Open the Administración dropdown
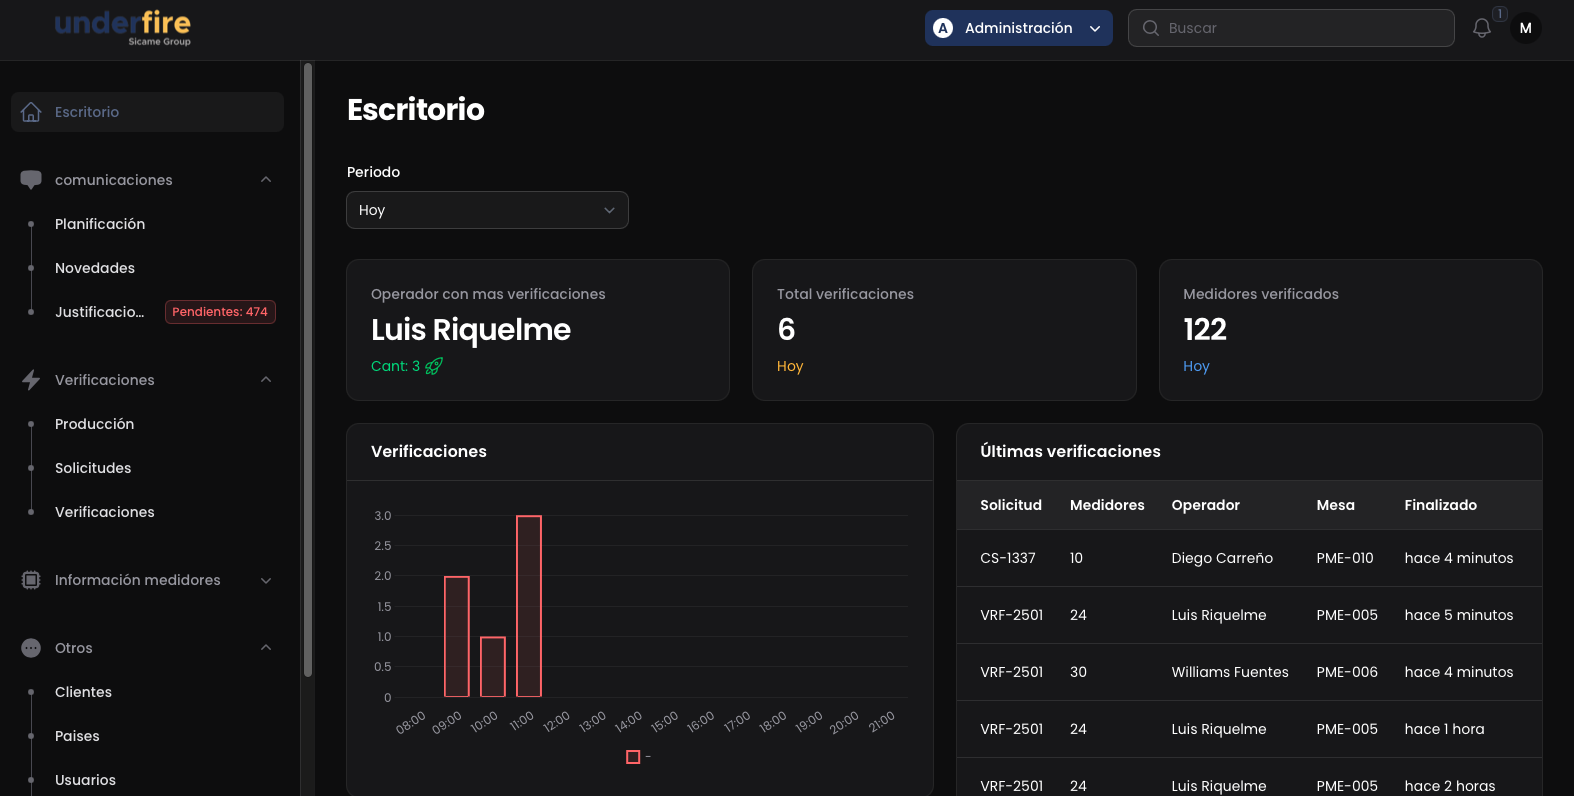The image size is (1574, 796). coord(1018,28)
